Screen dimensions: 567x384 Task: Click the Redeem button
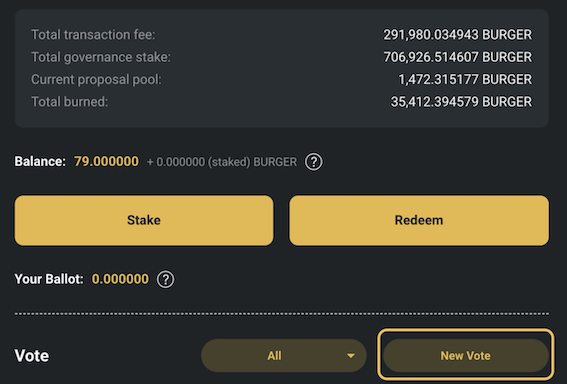coord(419,220)
